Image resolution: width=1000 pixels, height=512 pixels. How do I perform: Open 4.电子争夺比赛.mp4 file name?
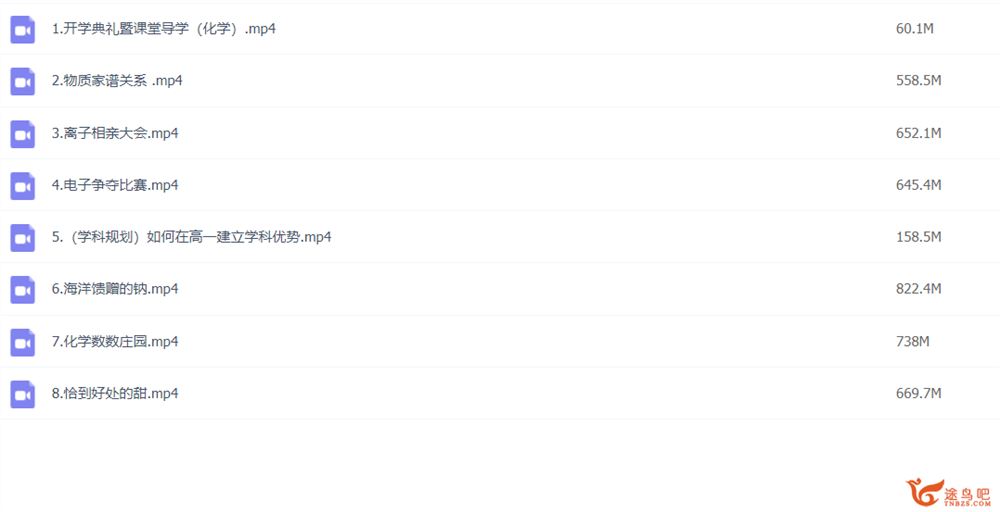[x=115, y=186]
